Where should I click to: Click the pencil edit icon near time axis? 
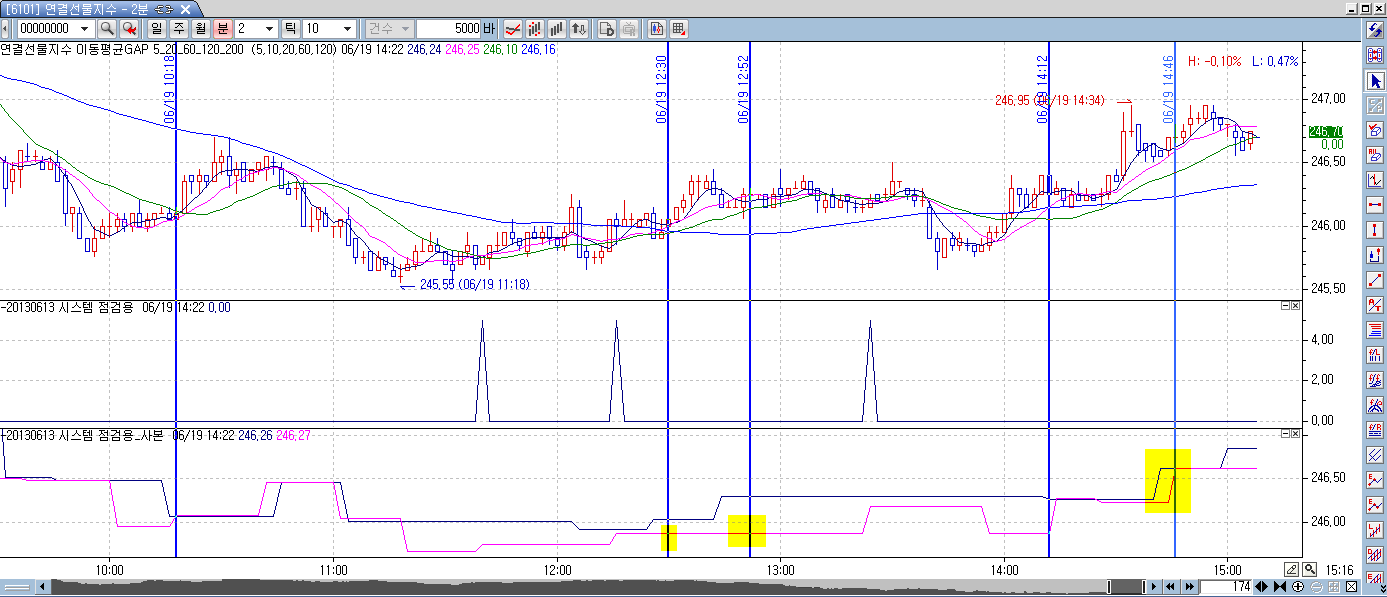point(1291,569)
